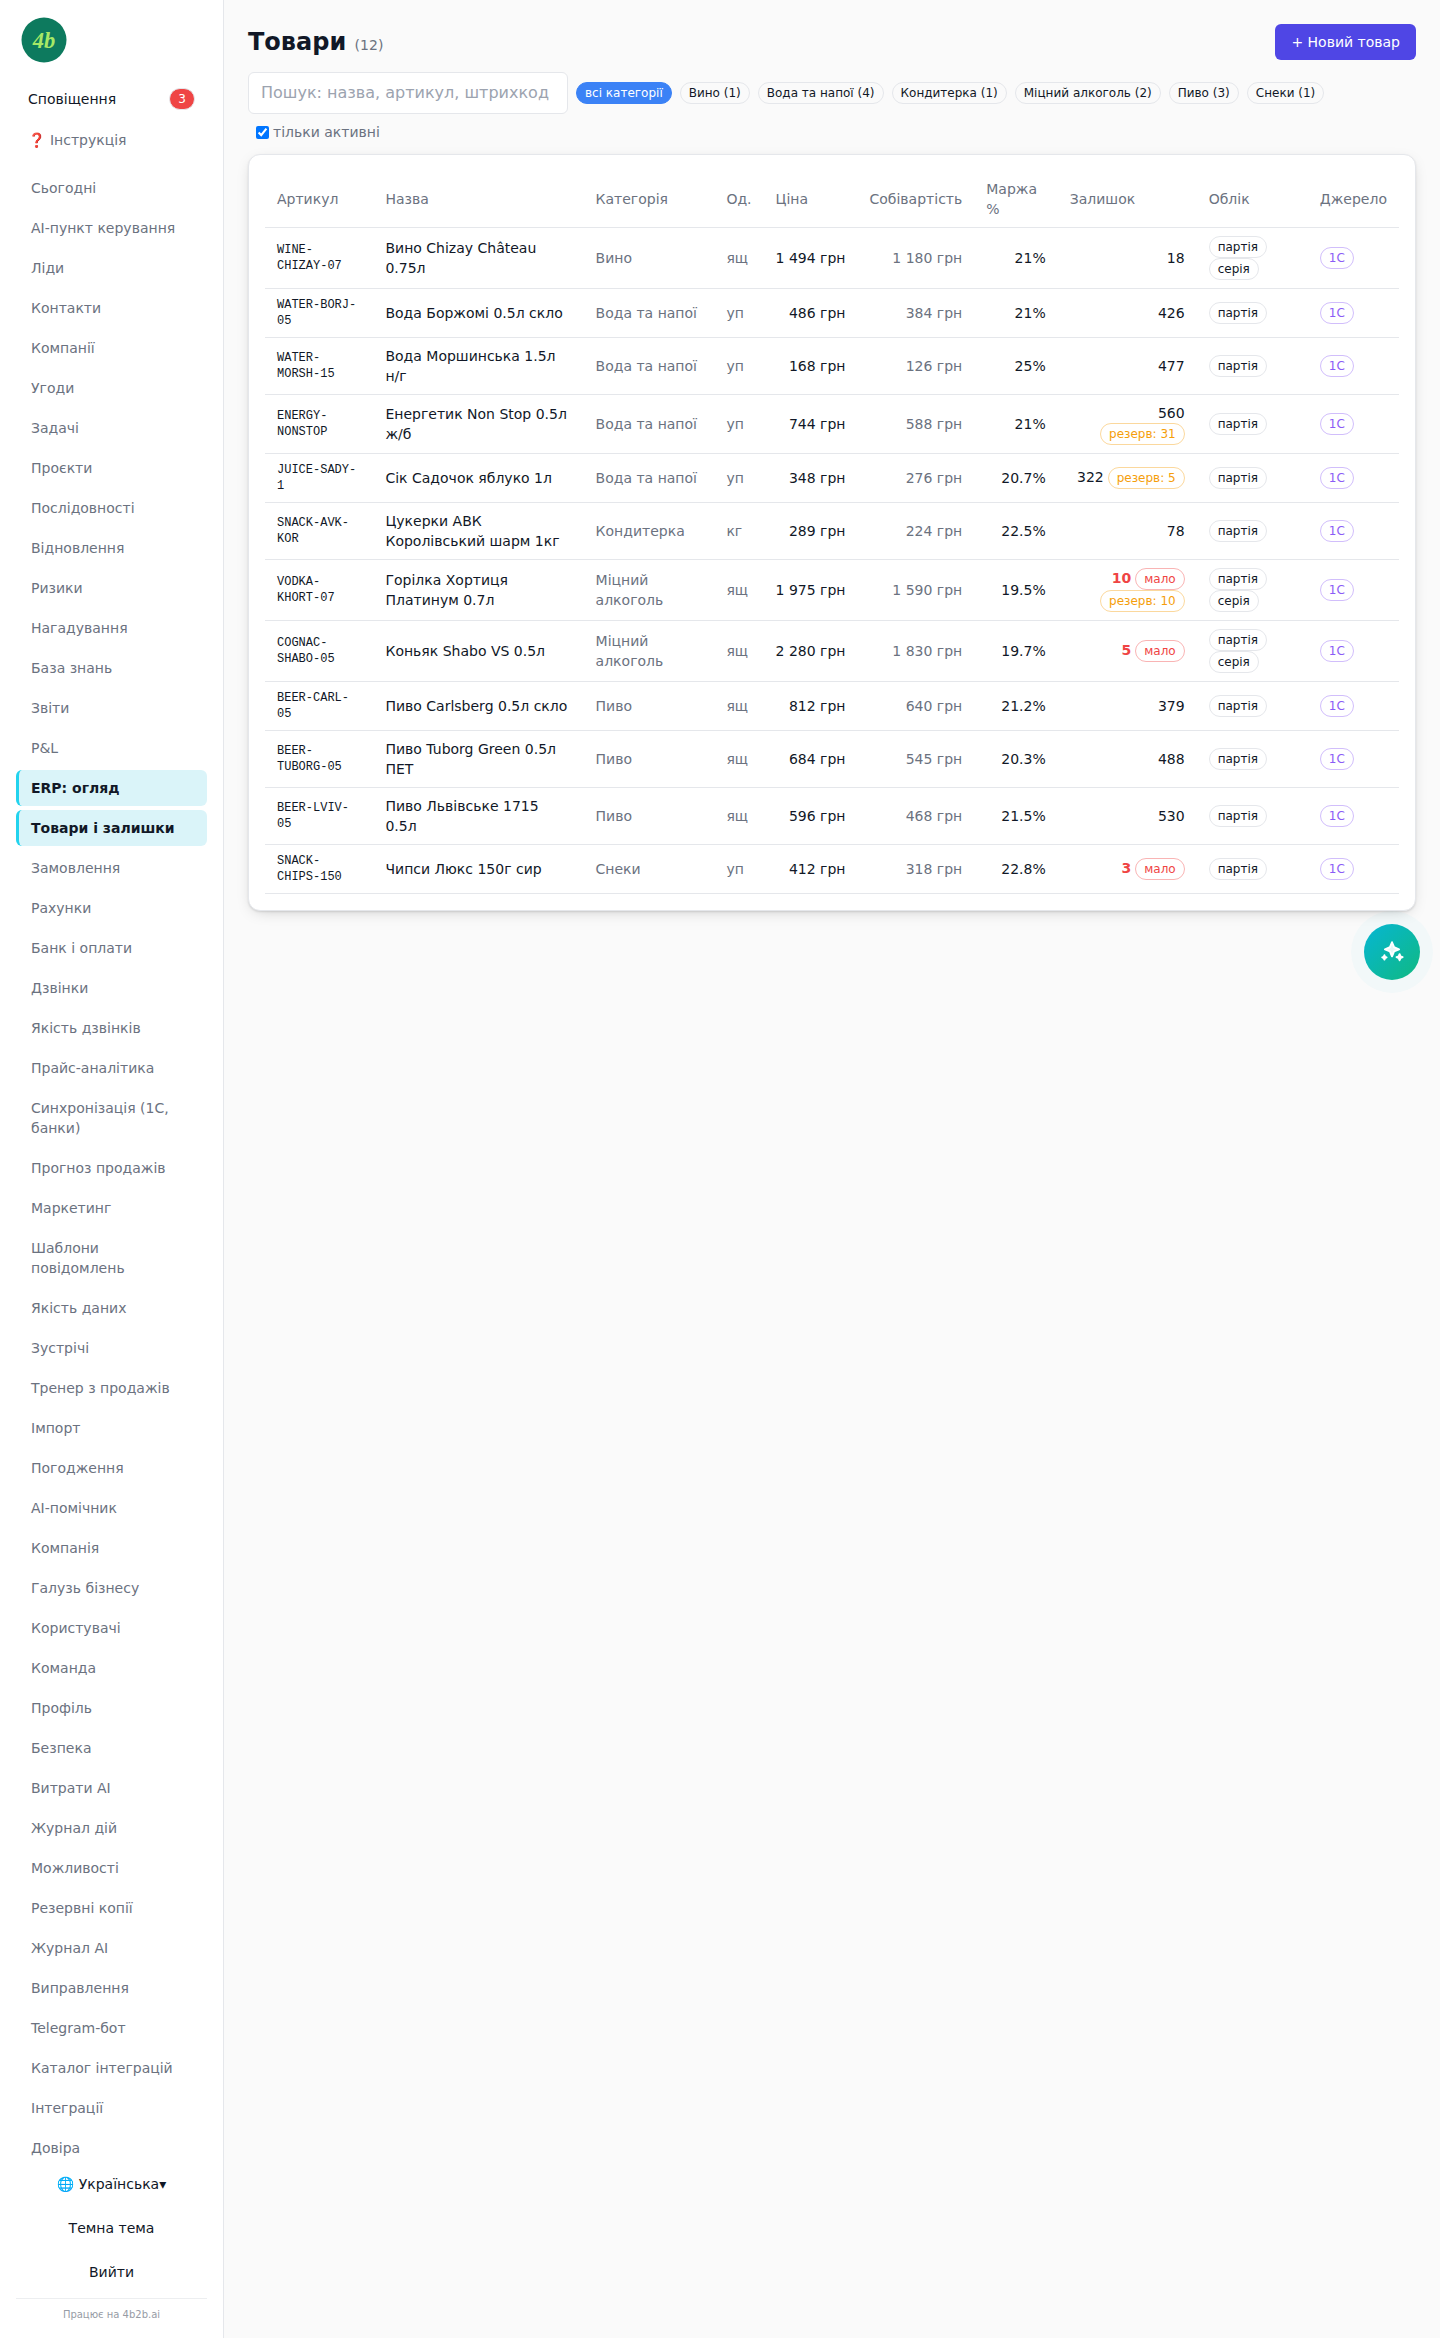Go to Сьогодні in the sidebar
This screenshot has height=2338, width=1440.
111,188
